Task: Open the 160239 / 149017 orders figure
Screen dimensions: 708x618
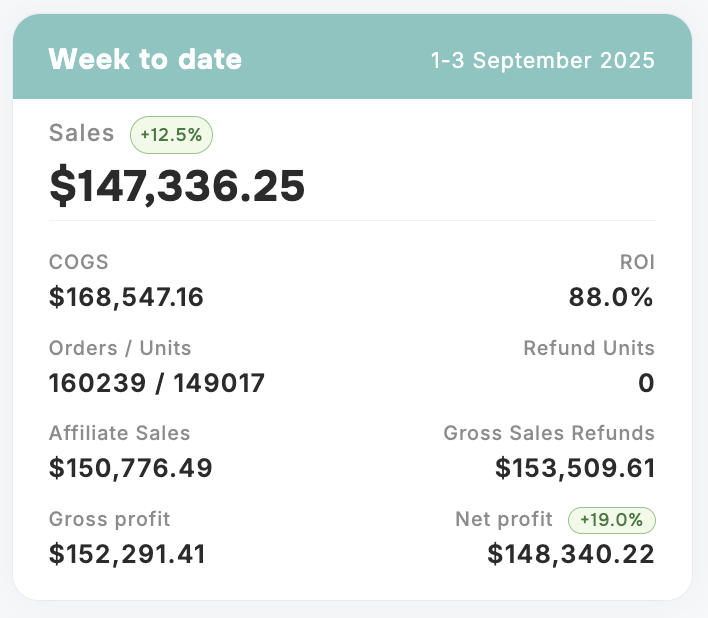Action: 157,383
